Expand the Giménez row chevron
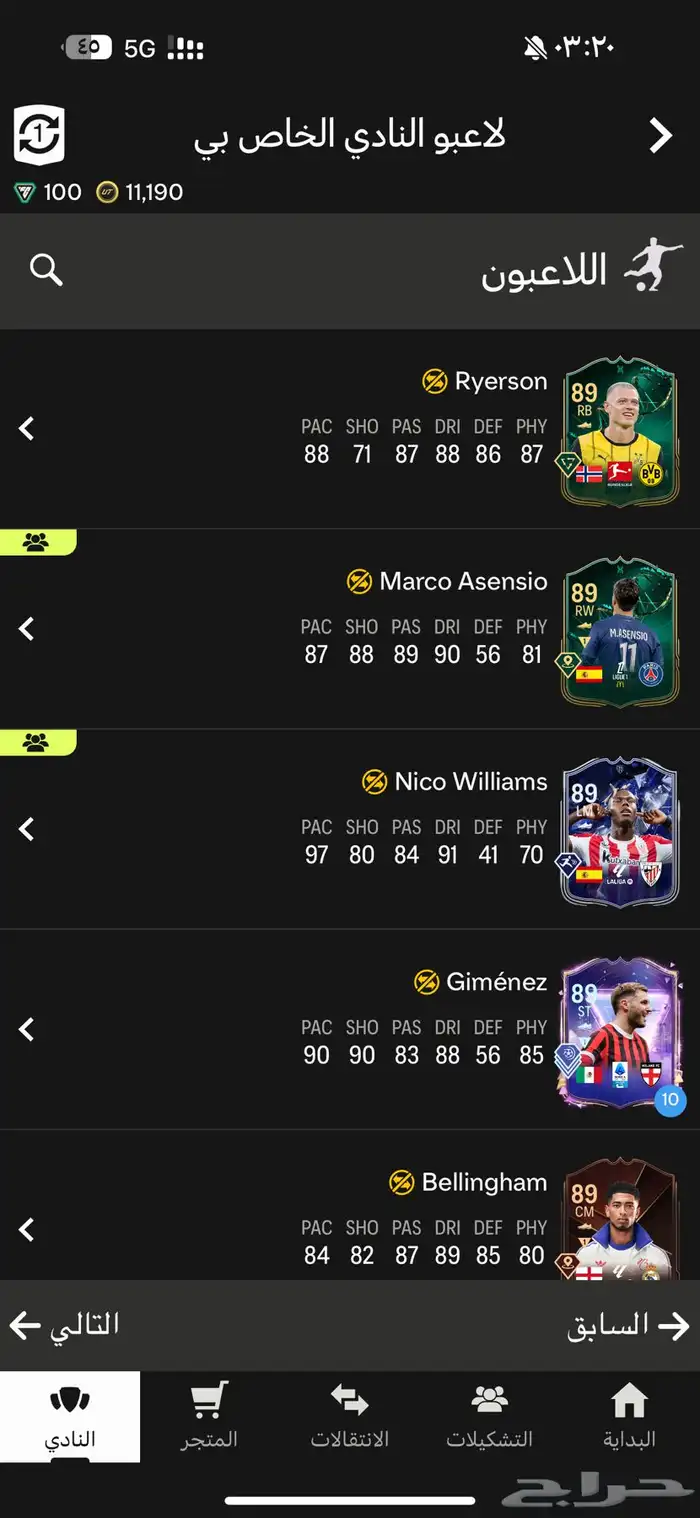Screen dimensions: 700x1518 tap(27, 1028)
